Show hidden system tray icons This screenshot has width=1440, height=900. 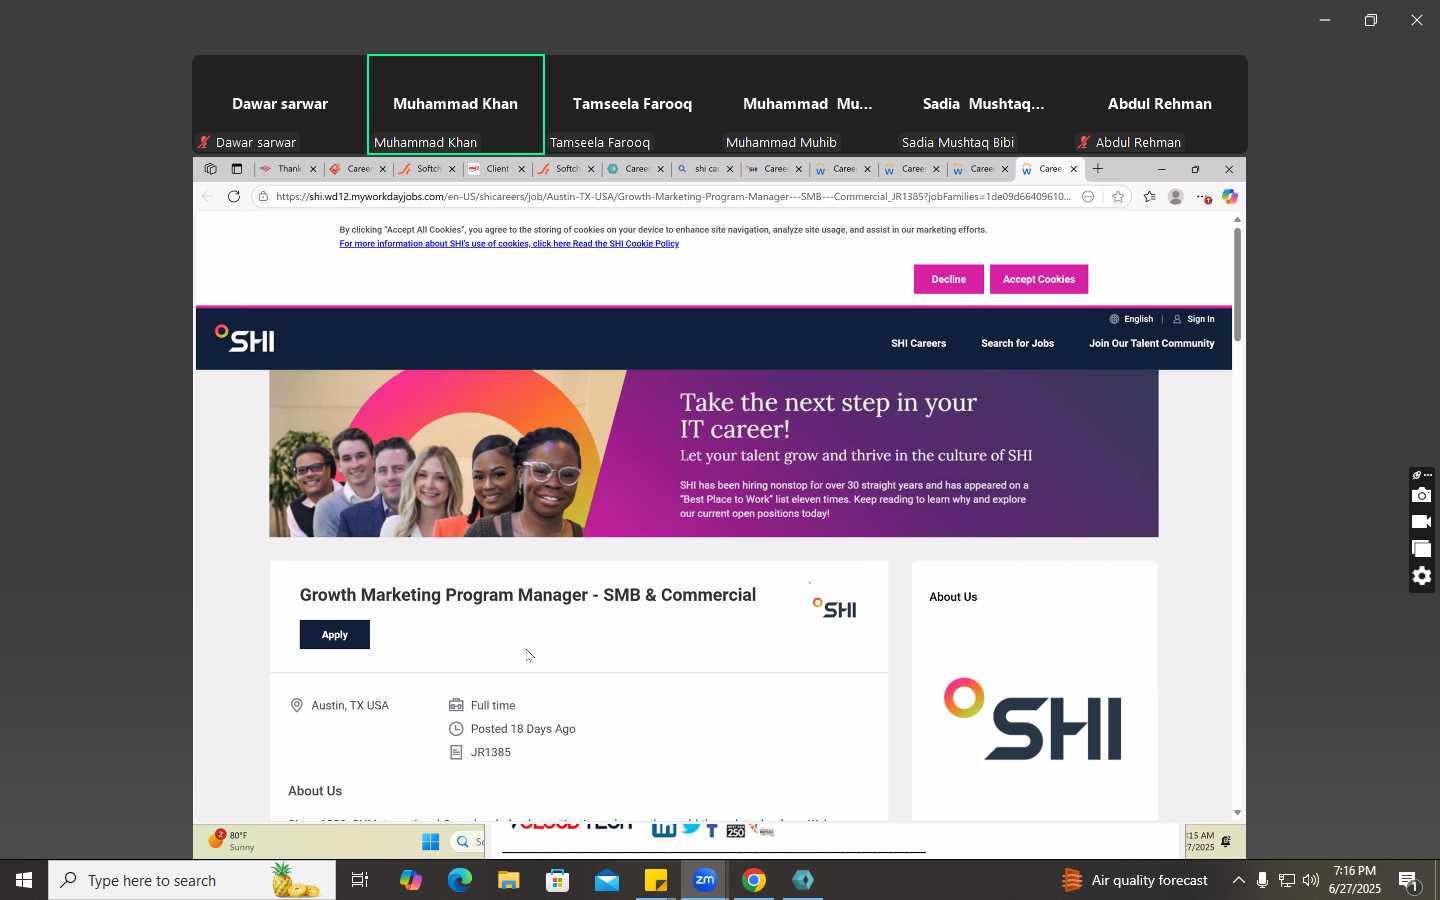[x=1238, y=881]
